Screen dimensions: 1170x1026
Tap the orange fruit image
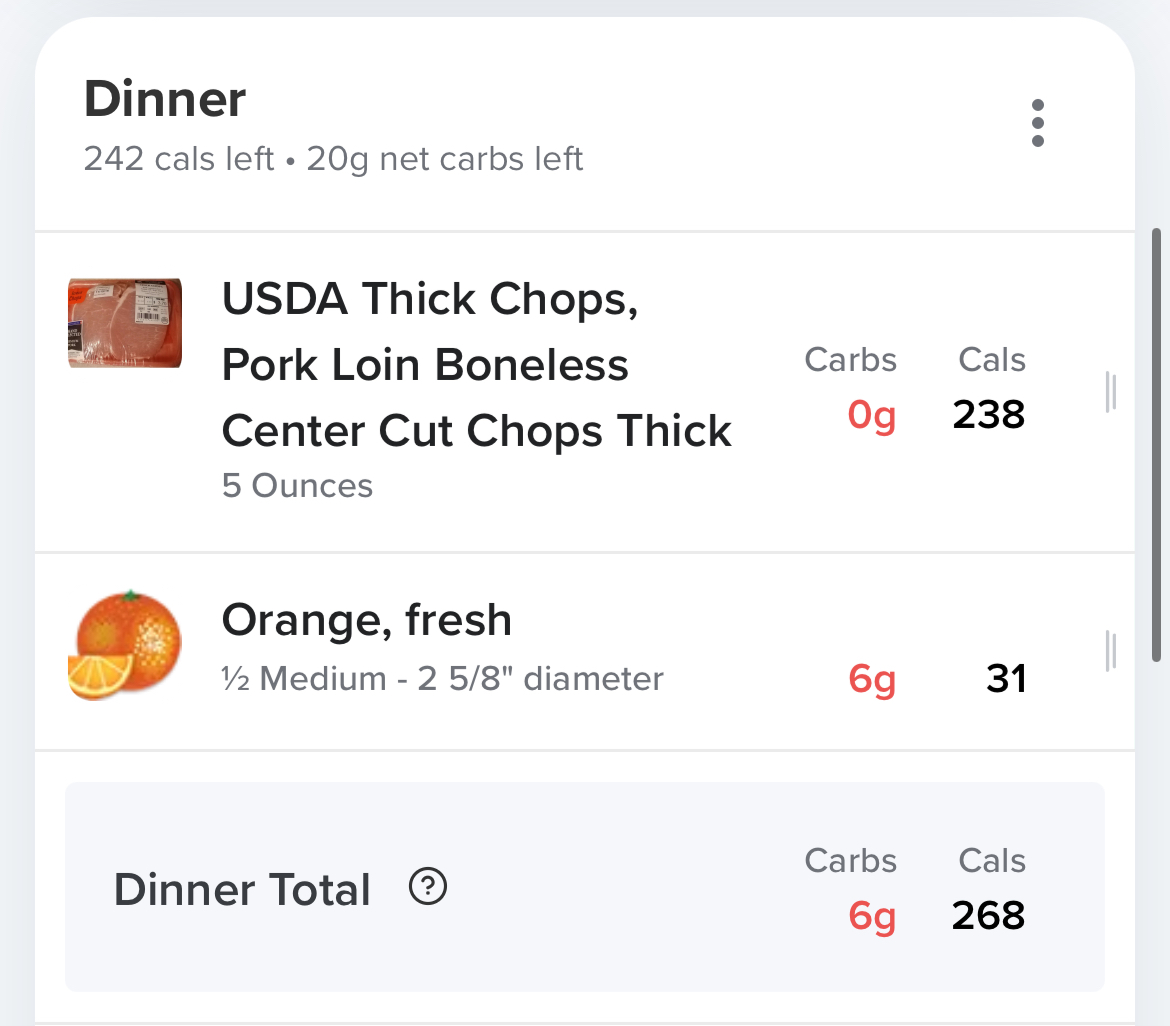pos(125,646)
